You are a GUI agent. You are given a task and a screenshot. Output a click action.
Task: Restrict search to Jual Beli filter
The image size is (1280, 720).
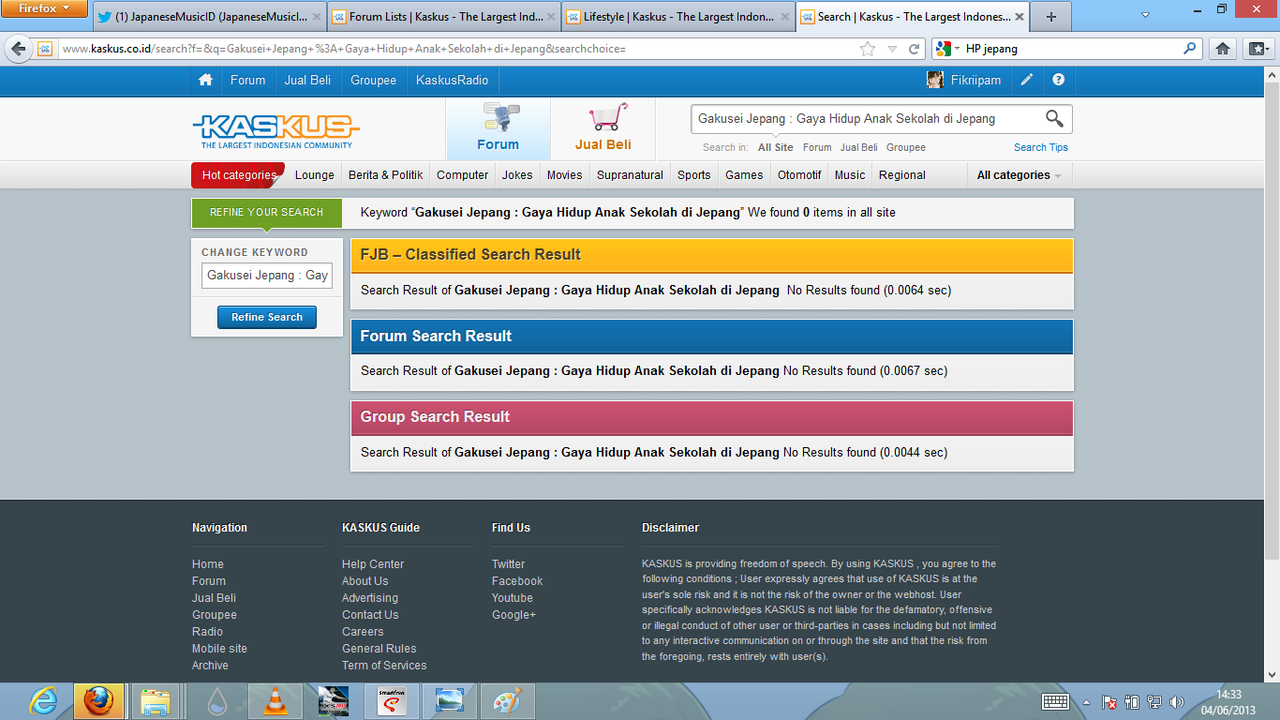click(x=858, y=147)
